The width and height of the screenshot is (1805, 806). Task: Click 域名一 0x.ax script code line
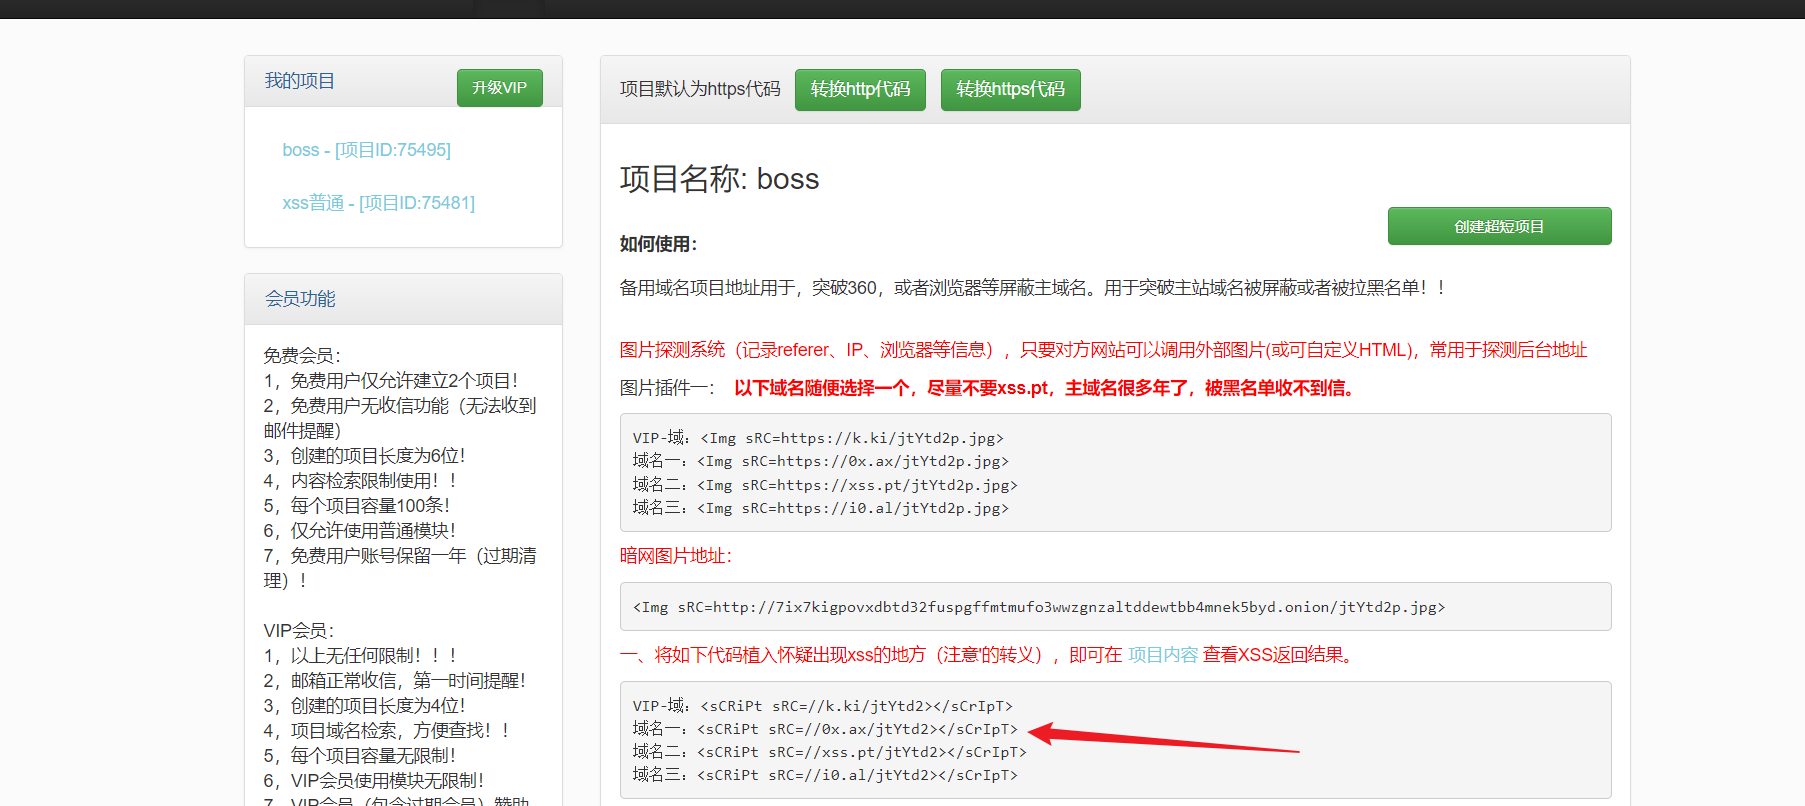pyautogui.click(x=825, y=729)
